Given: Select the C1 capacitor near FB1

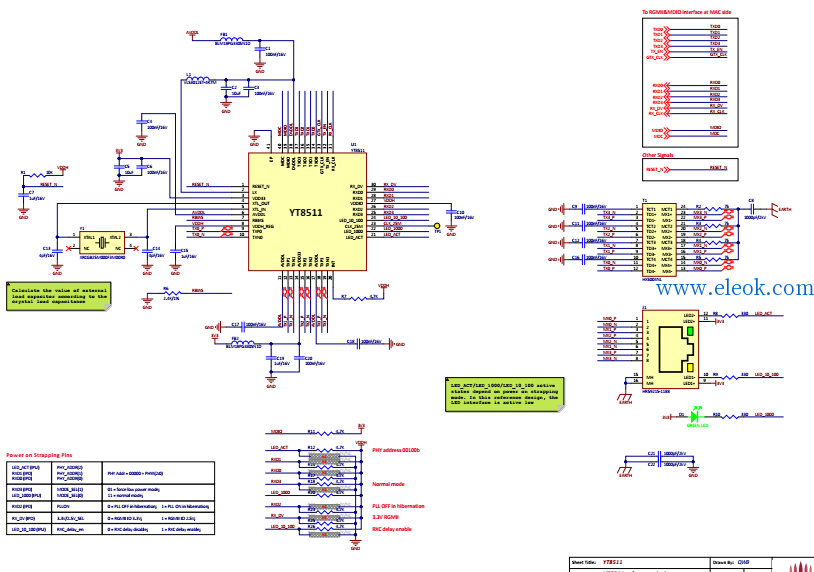Looking at the screenshot, I should [260, 48].
